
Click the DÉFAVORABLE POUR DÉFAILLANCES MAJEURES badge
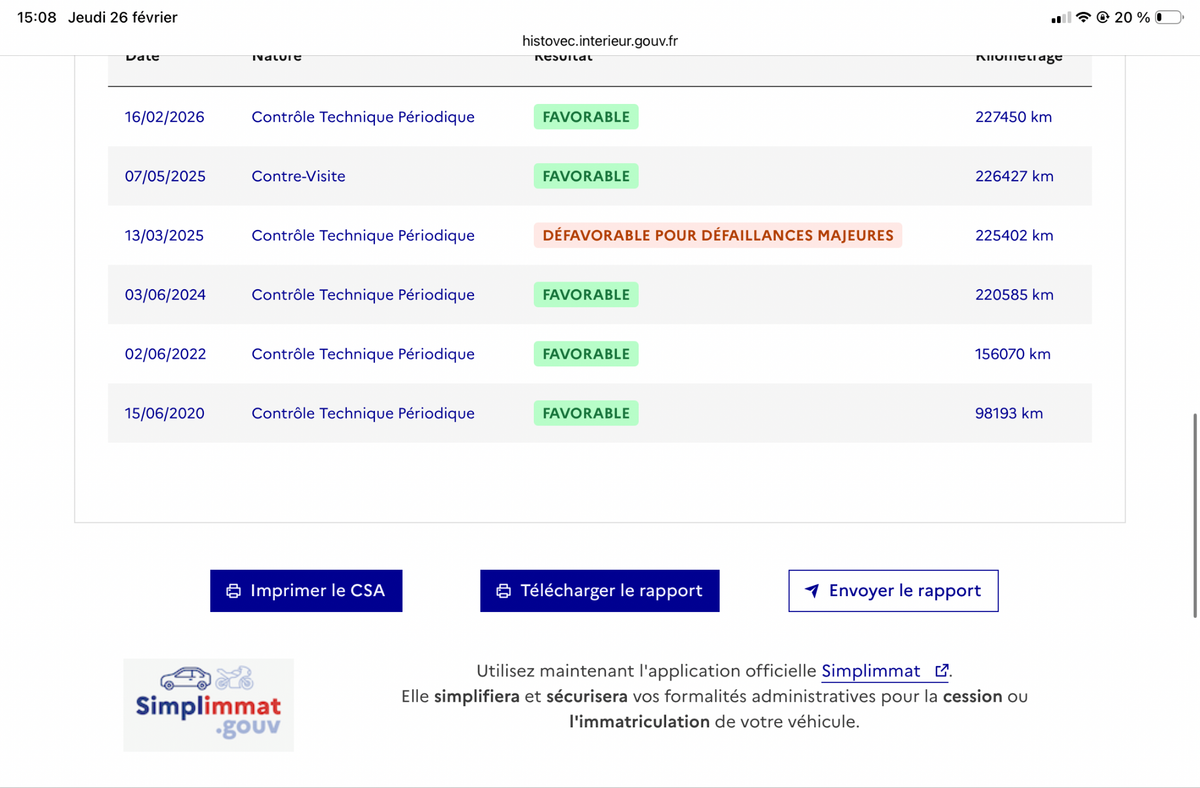(x=718, y=235)
